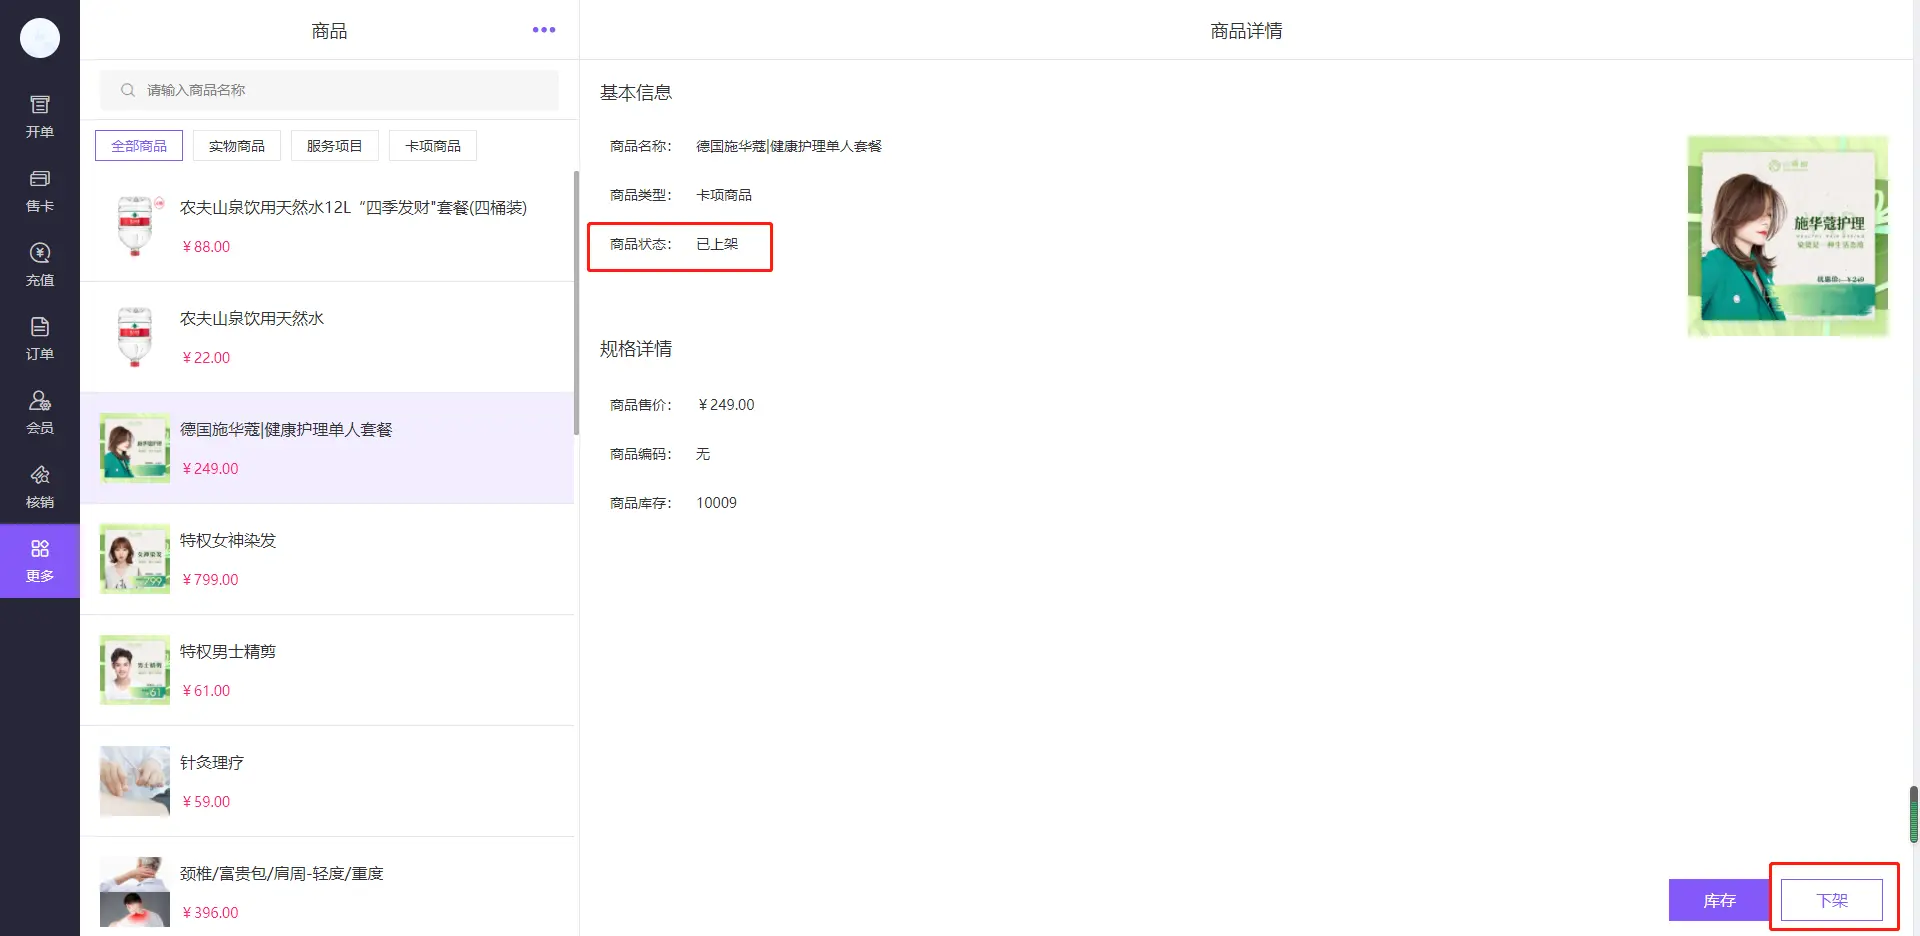Select the 全部商品 filter tab

(139, 146)
